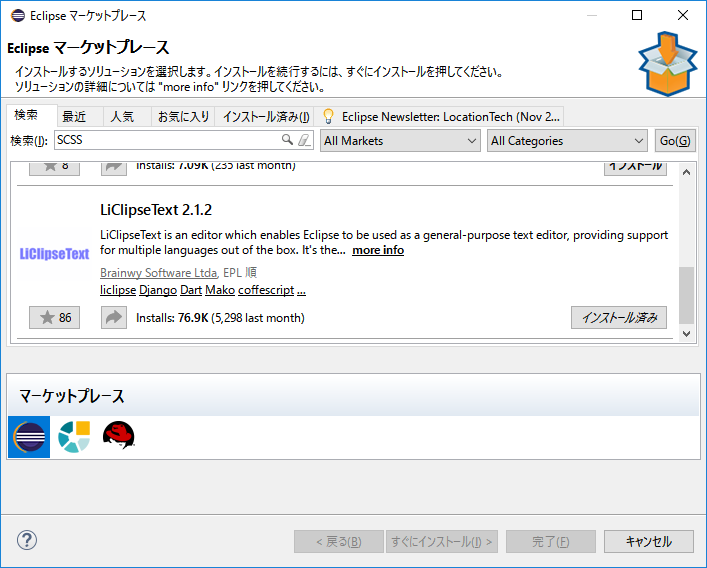Open the more info link for LiClipseText

pos(378,250)
